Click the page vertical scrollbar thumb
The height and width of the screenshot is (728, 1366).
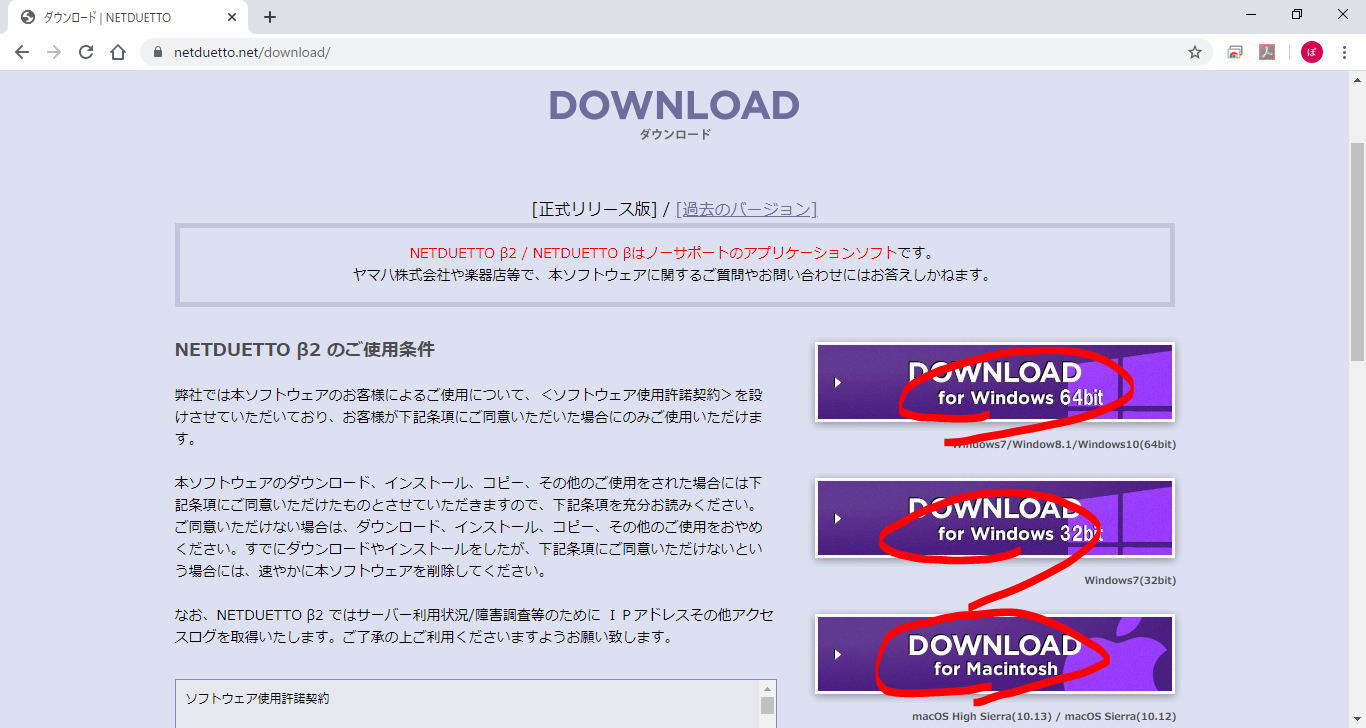pos(1357,250)
